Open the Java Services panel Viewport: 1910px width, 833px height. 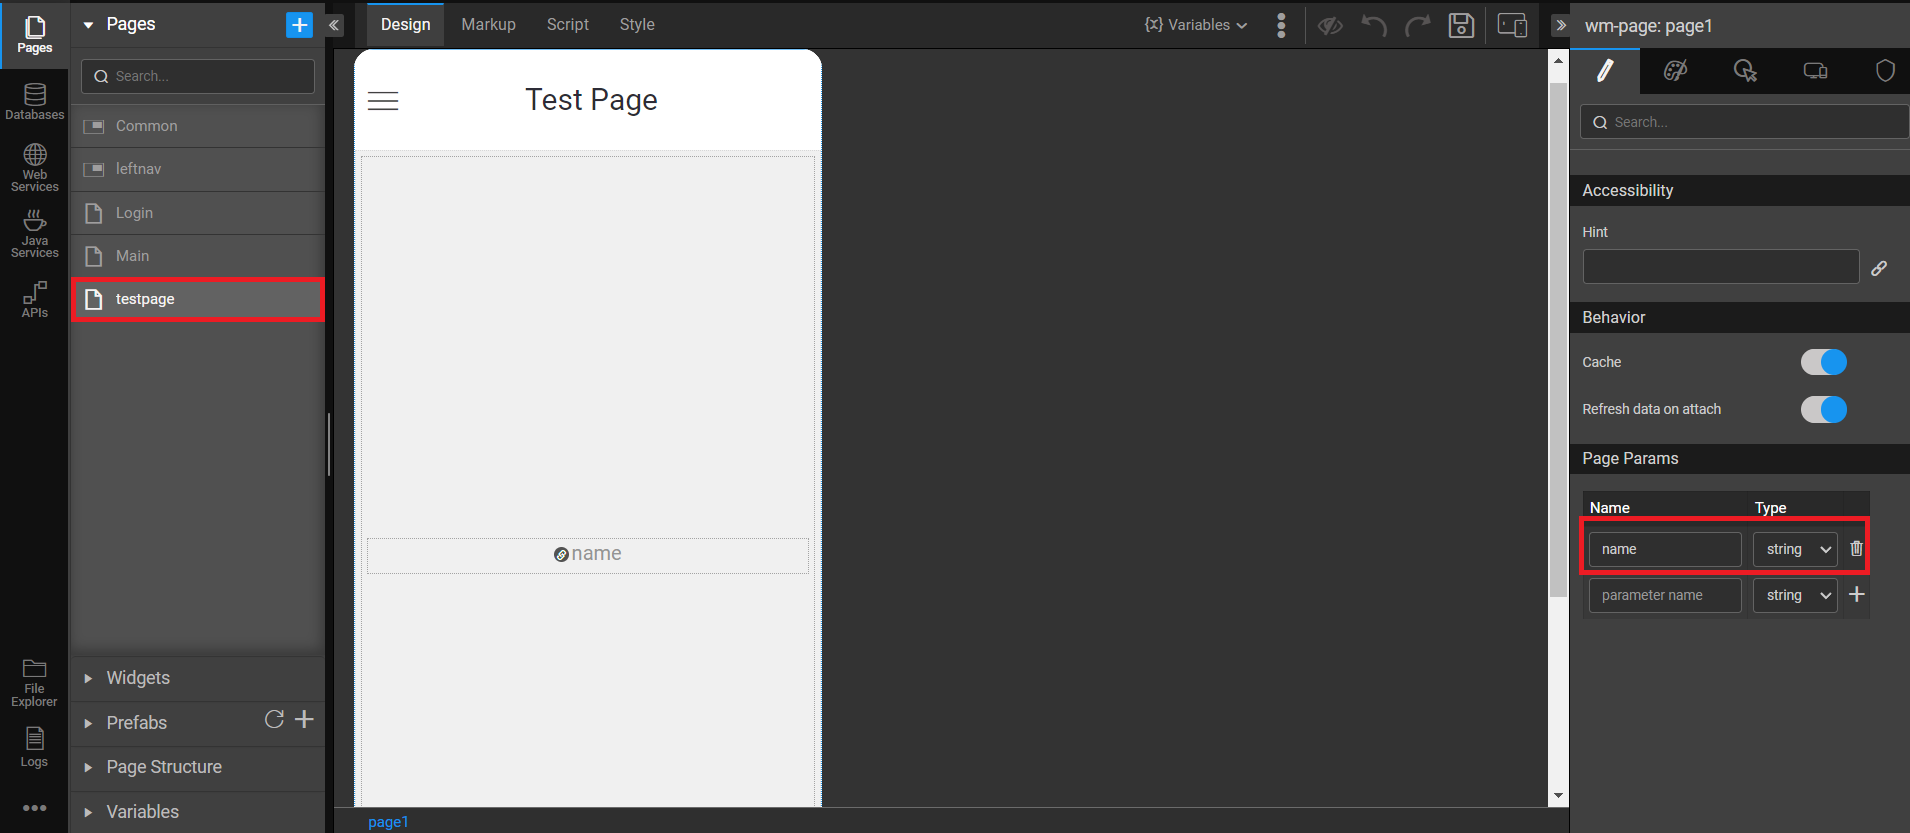tap(35, 234)
